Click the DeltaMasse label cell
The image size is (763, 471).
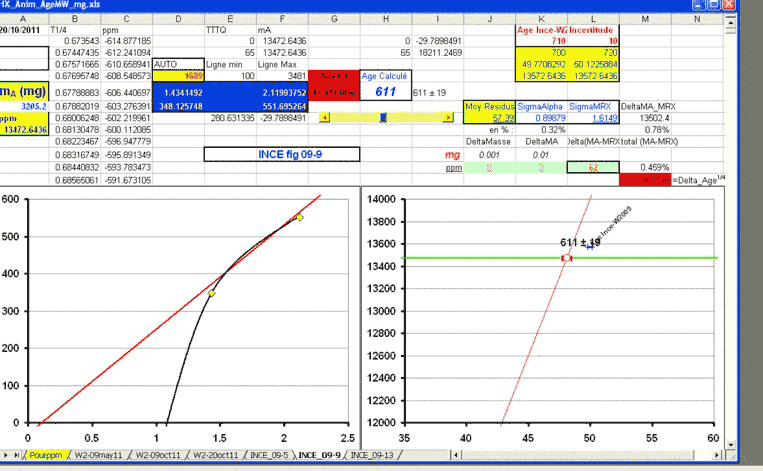(x=489, y=141)
